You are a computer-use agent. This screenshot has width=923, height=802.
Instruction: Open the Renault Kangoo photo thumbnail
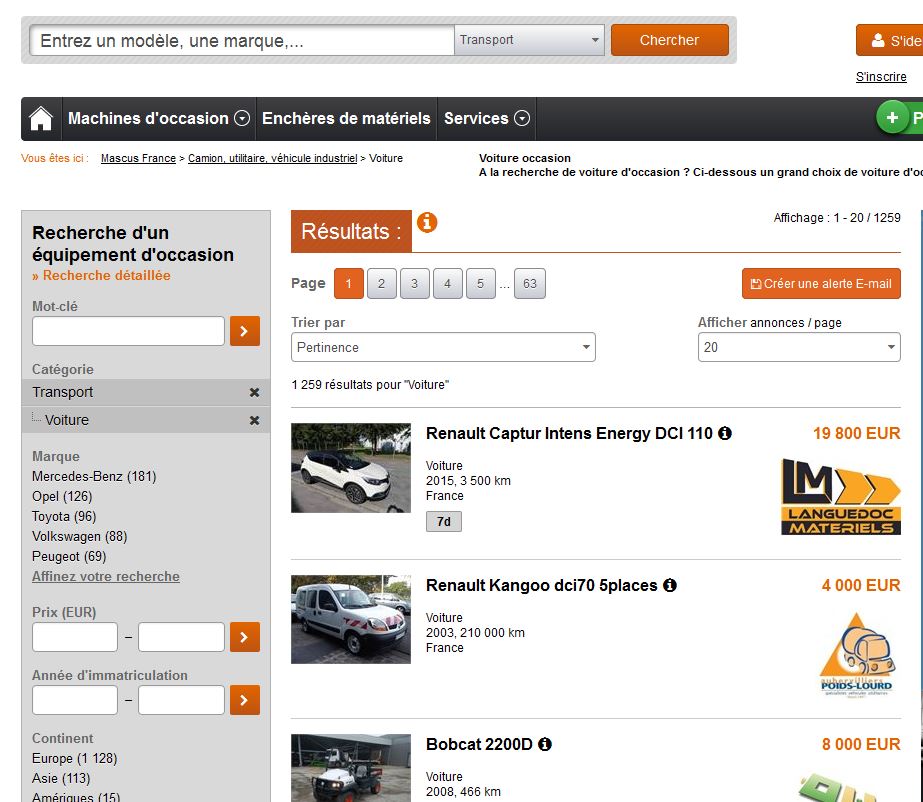[x=351, y=619]
